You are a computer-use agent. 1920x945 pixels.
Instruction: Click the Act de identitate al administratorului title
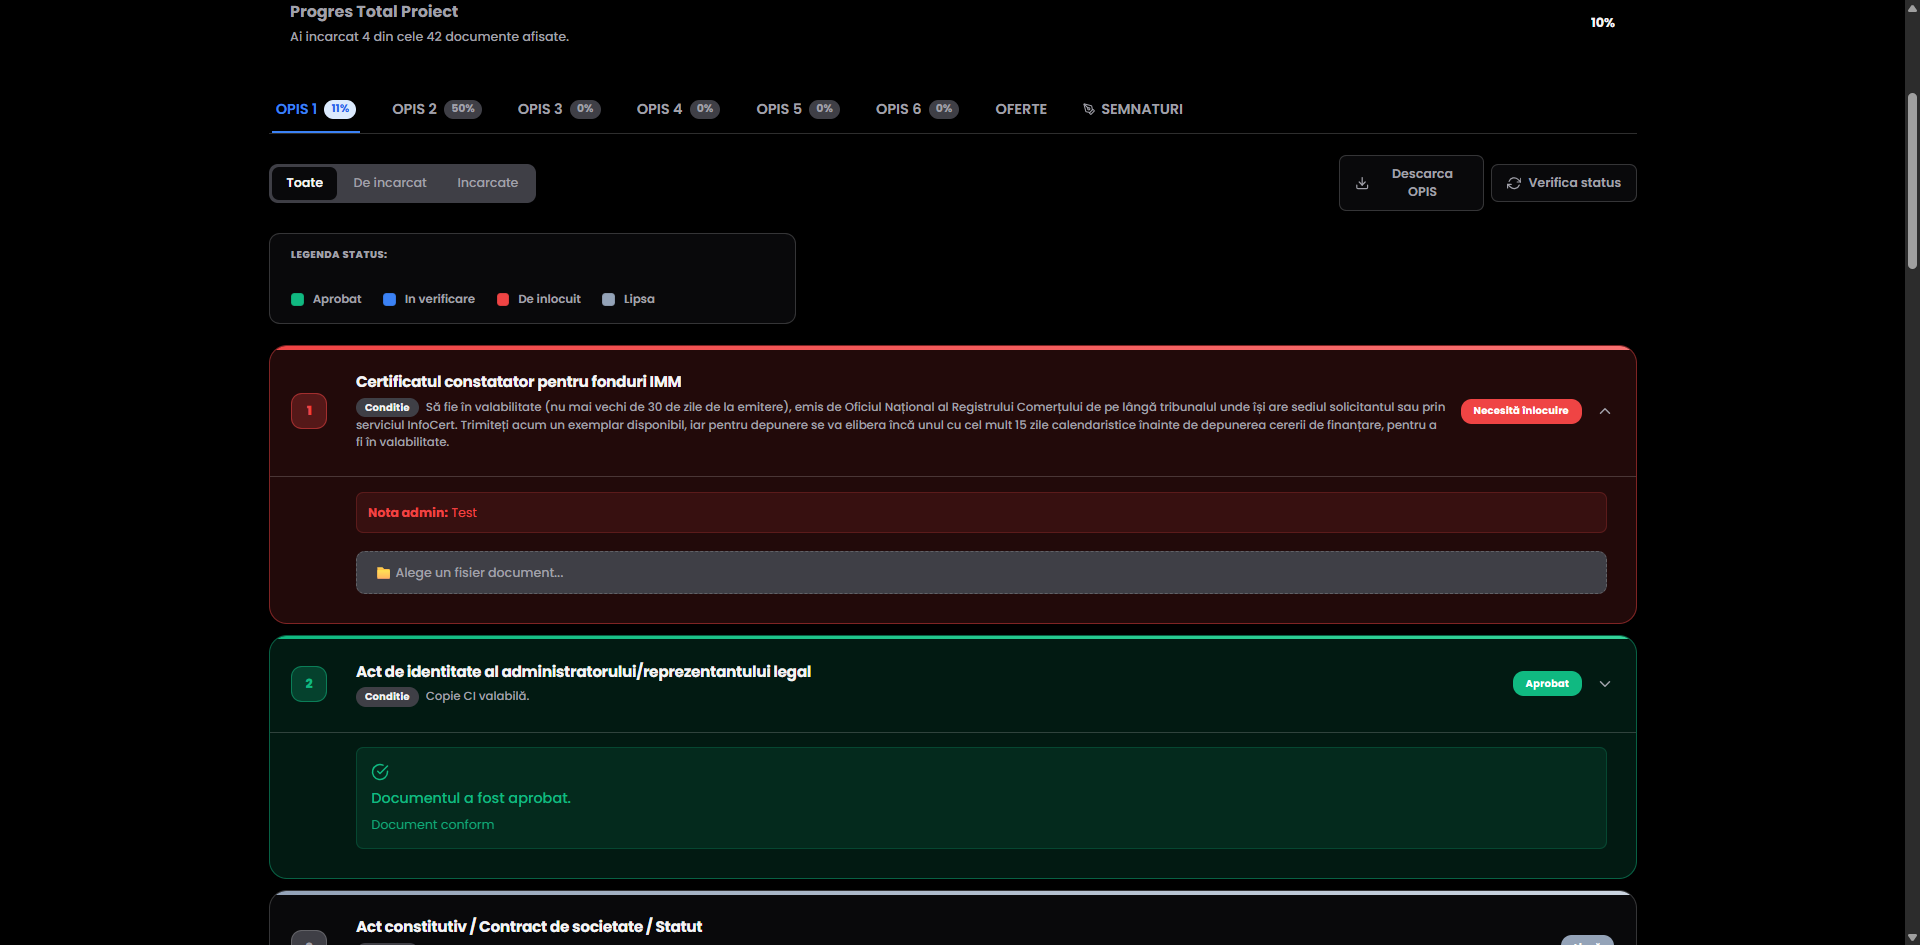[583, 671]
